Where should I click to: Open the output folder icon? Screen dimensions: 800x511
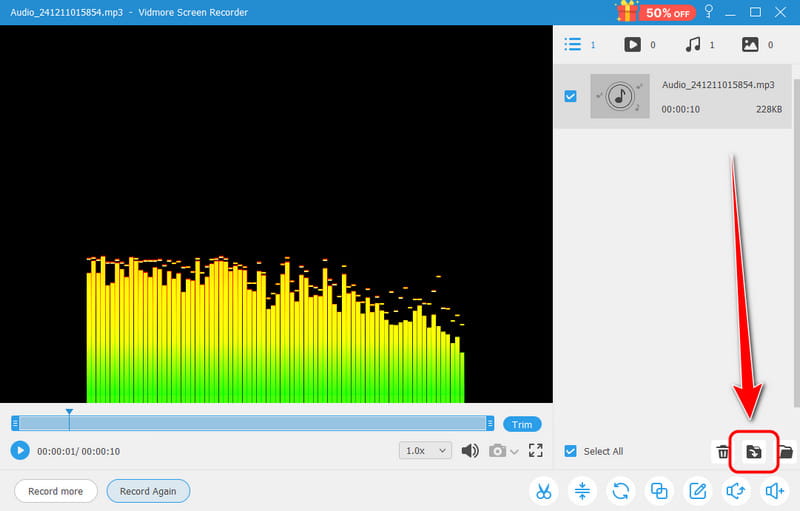coord(785,452)
